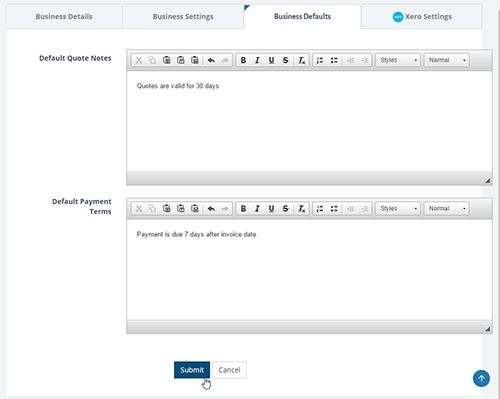Toggle Italic in Quote Notes editor
Viewport: 500px width, 399px height.
[257, 60]
